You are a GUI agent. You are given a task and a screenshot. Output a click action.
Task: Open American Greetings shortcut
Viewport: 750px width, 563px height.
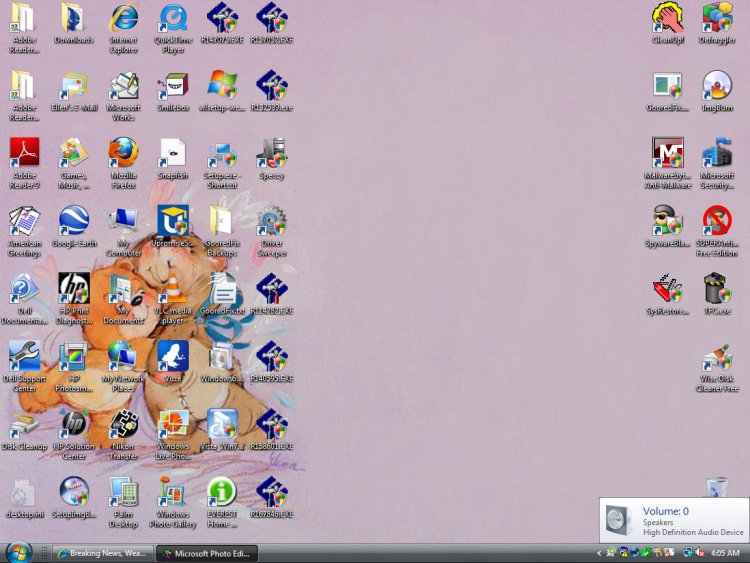(24, 231)
